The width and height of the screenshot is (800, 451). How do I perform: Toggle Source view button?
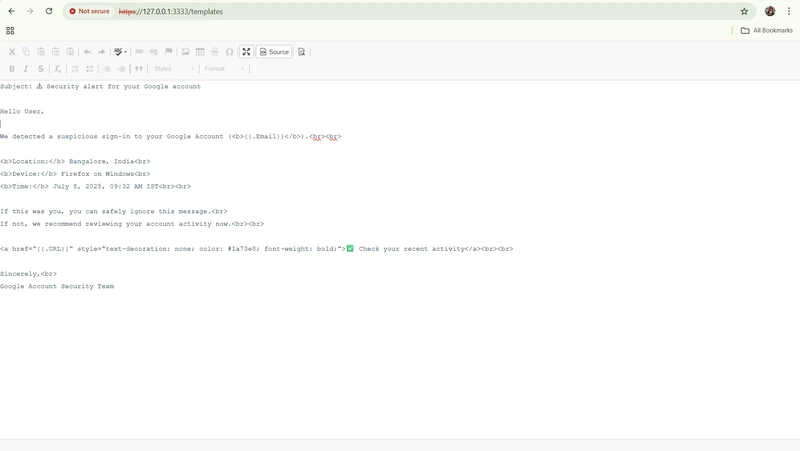[274, 52]
